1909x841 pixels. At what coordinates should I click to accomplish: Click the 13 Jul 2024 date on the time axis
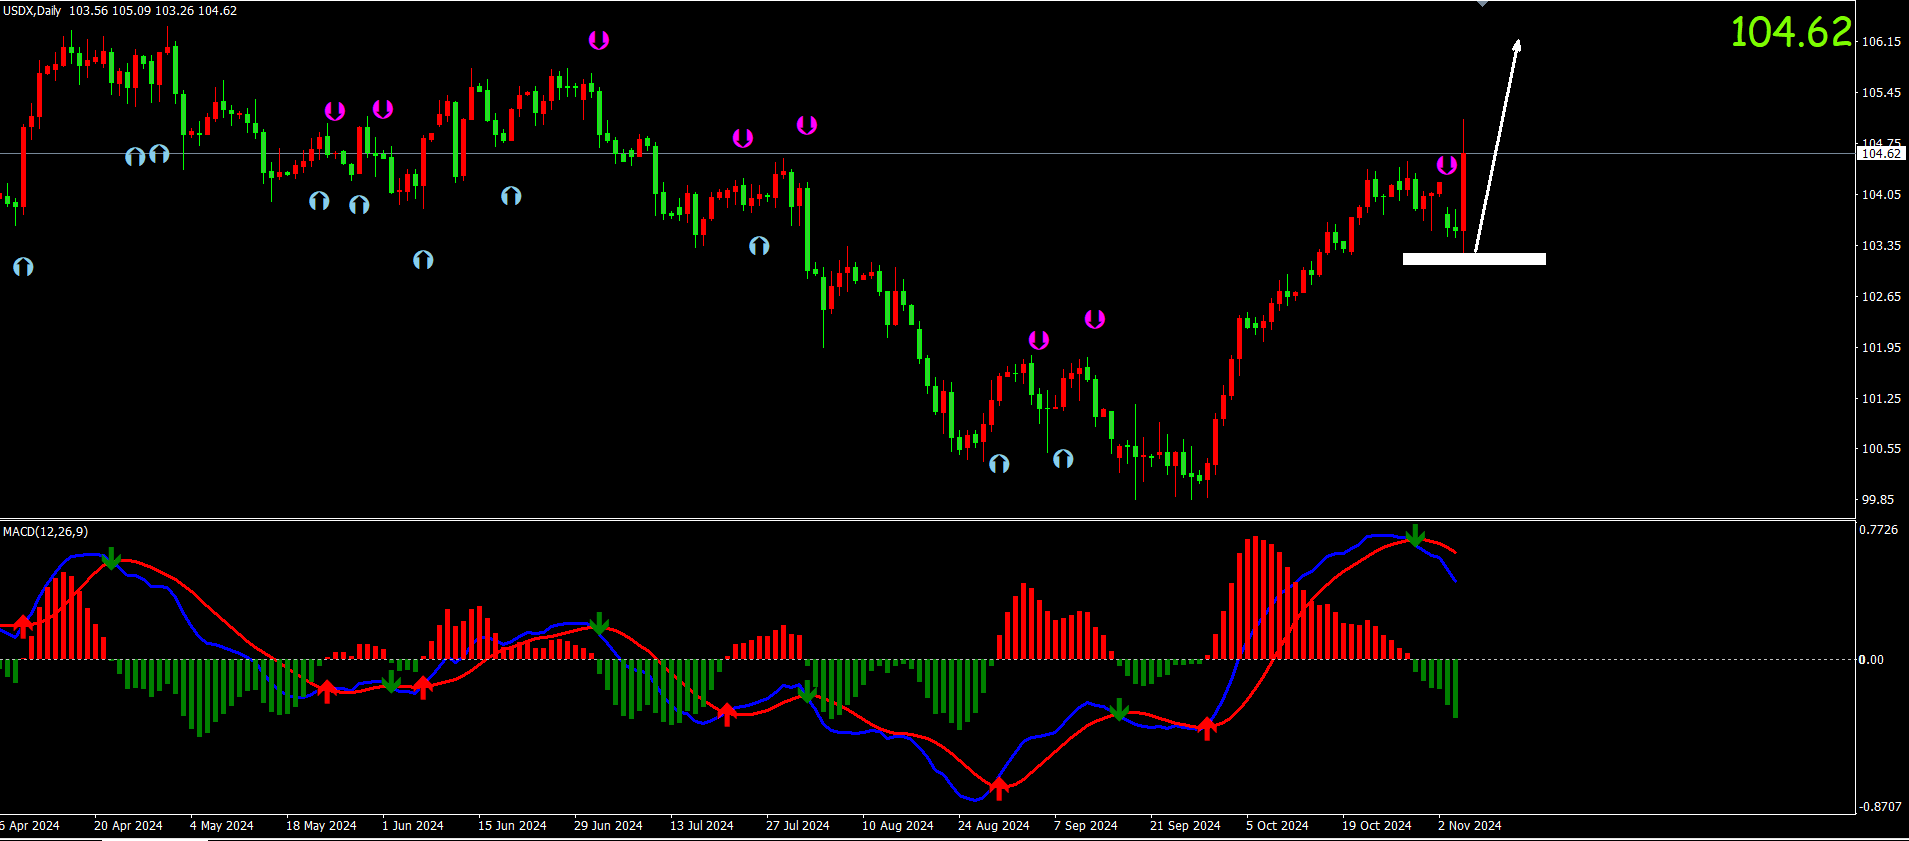[x=701, y=826]
